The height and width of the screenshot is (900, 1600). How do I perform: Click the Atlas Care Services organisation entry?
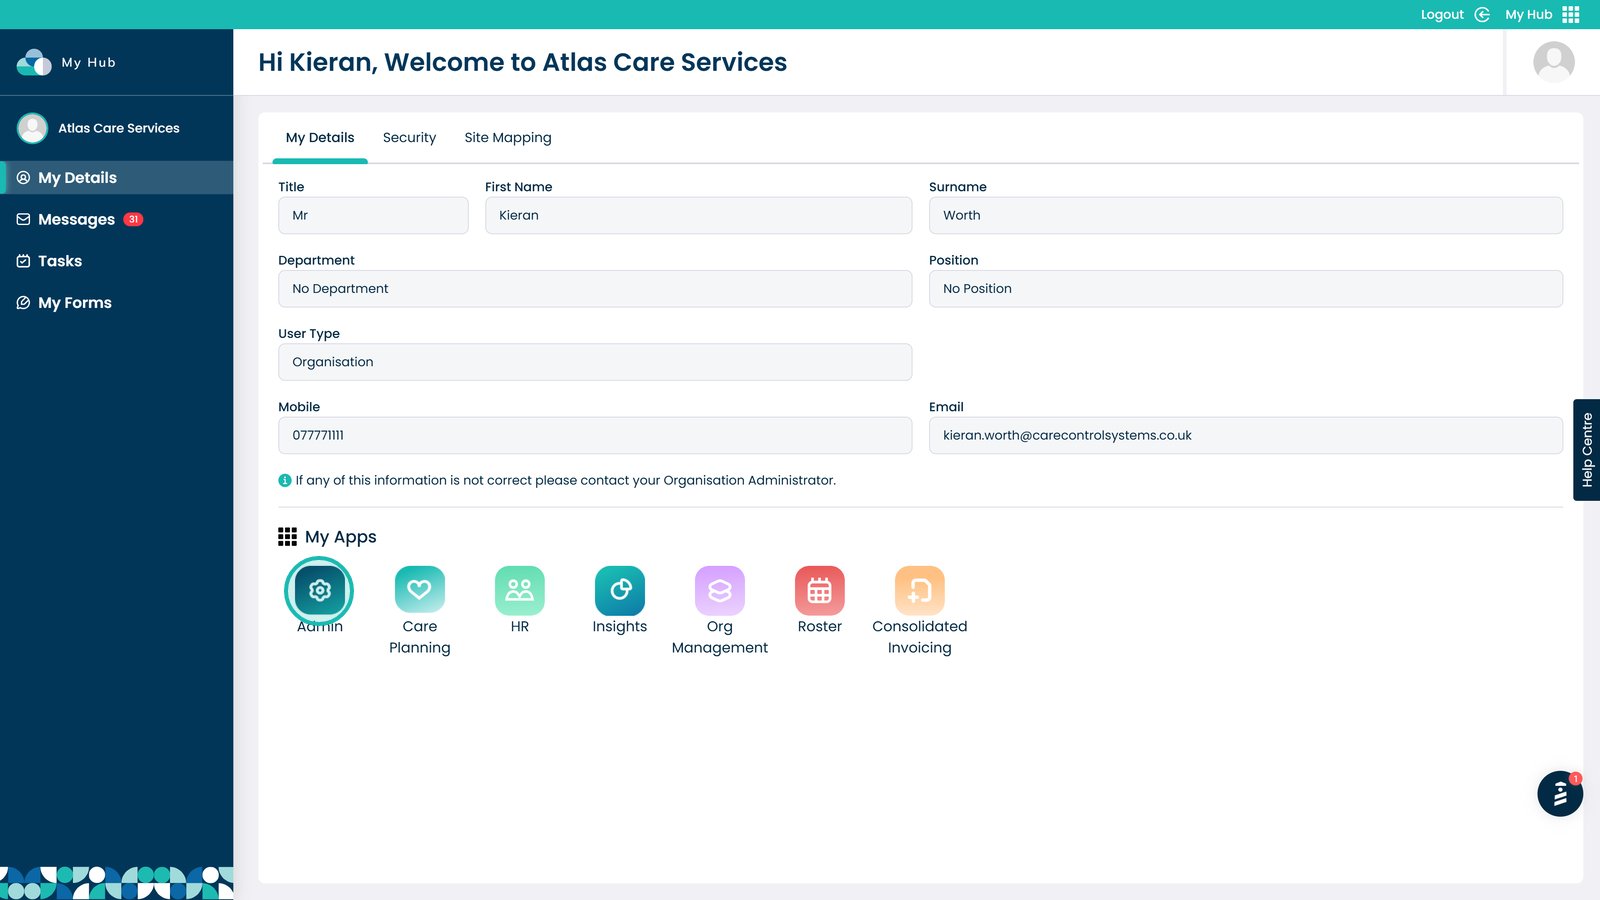(x=118, y=128)
